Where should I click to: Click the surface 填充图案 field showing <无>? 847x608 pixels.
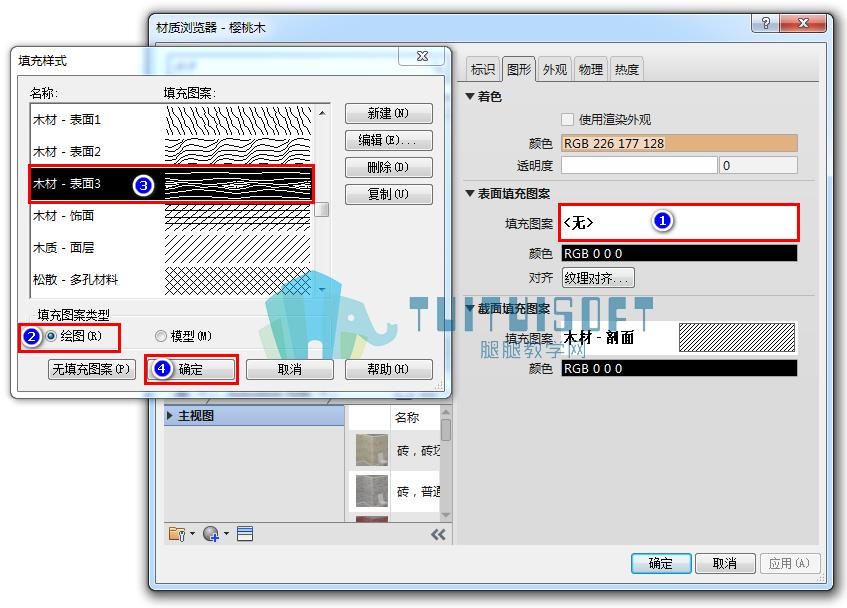[x=679, y=222]
